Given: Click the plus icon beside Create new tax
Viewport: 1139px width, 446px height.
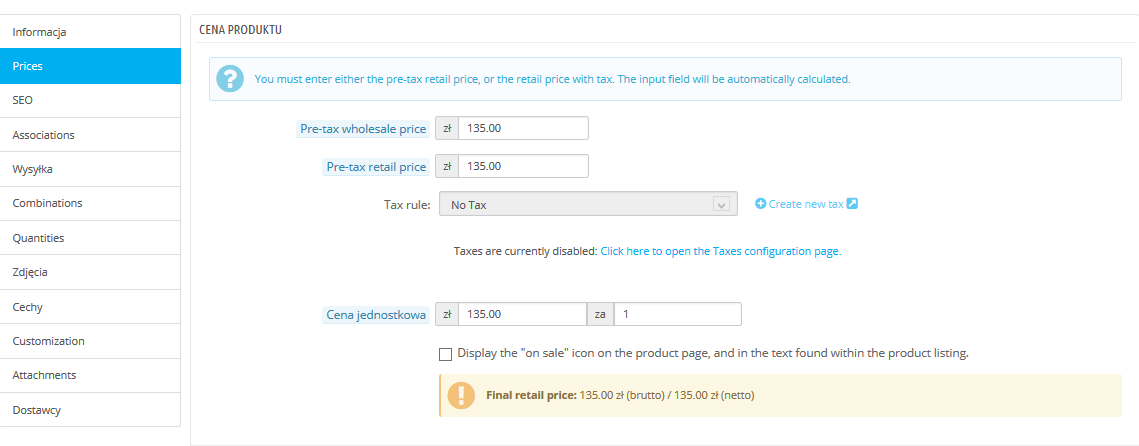Looking at the screenshot, I should [x=760, y=204].
